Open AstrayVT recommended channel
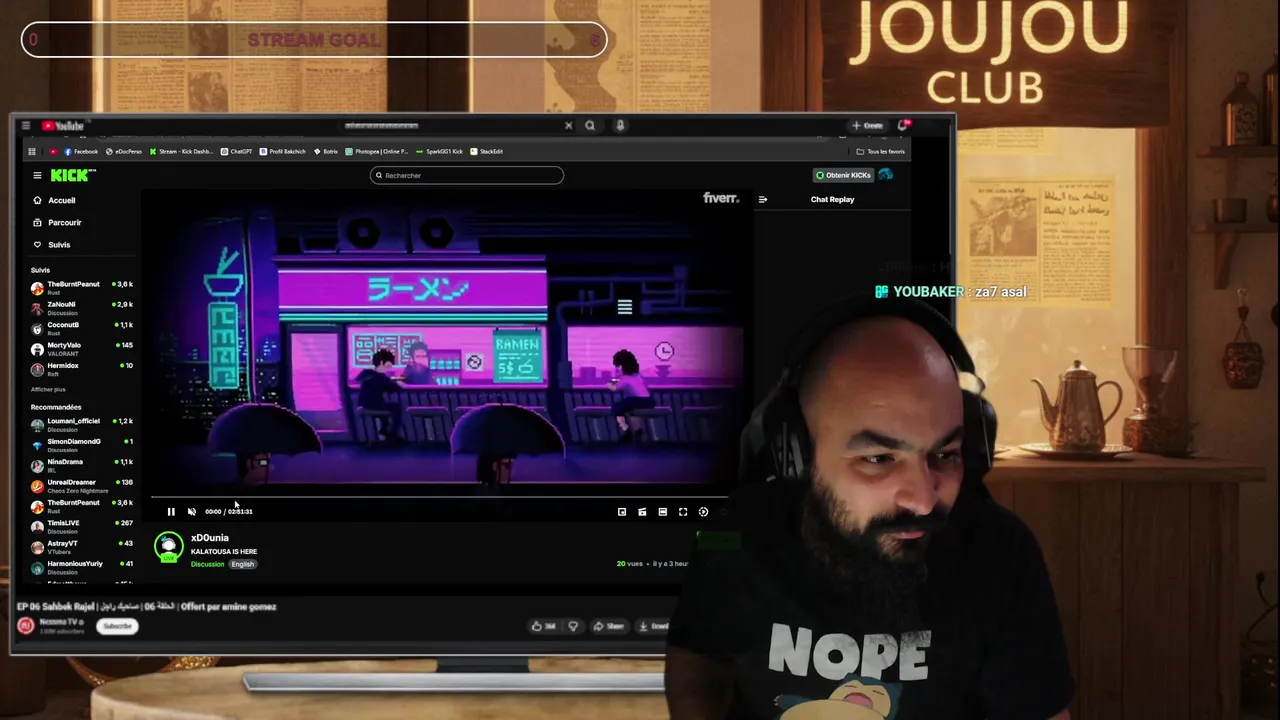Screen dimensions: 1280x720 (x=82, y=547)
